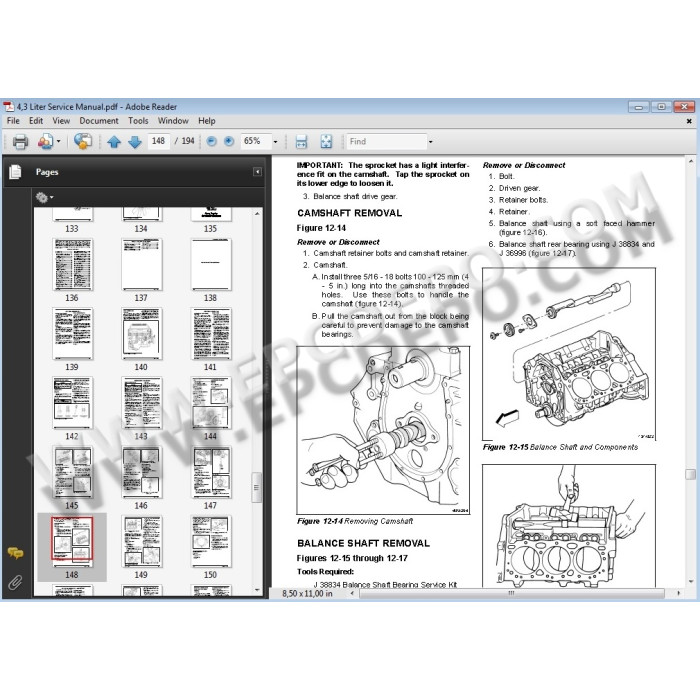
Task: Click the zoom out minus icon
Action: click(212, 142)
